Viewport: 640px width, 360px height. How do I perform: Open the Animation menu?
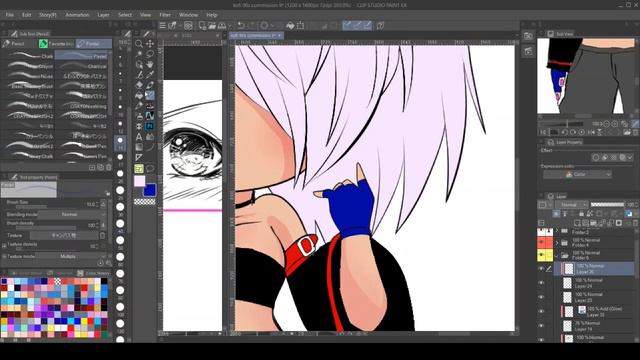(x=77, y=15)
